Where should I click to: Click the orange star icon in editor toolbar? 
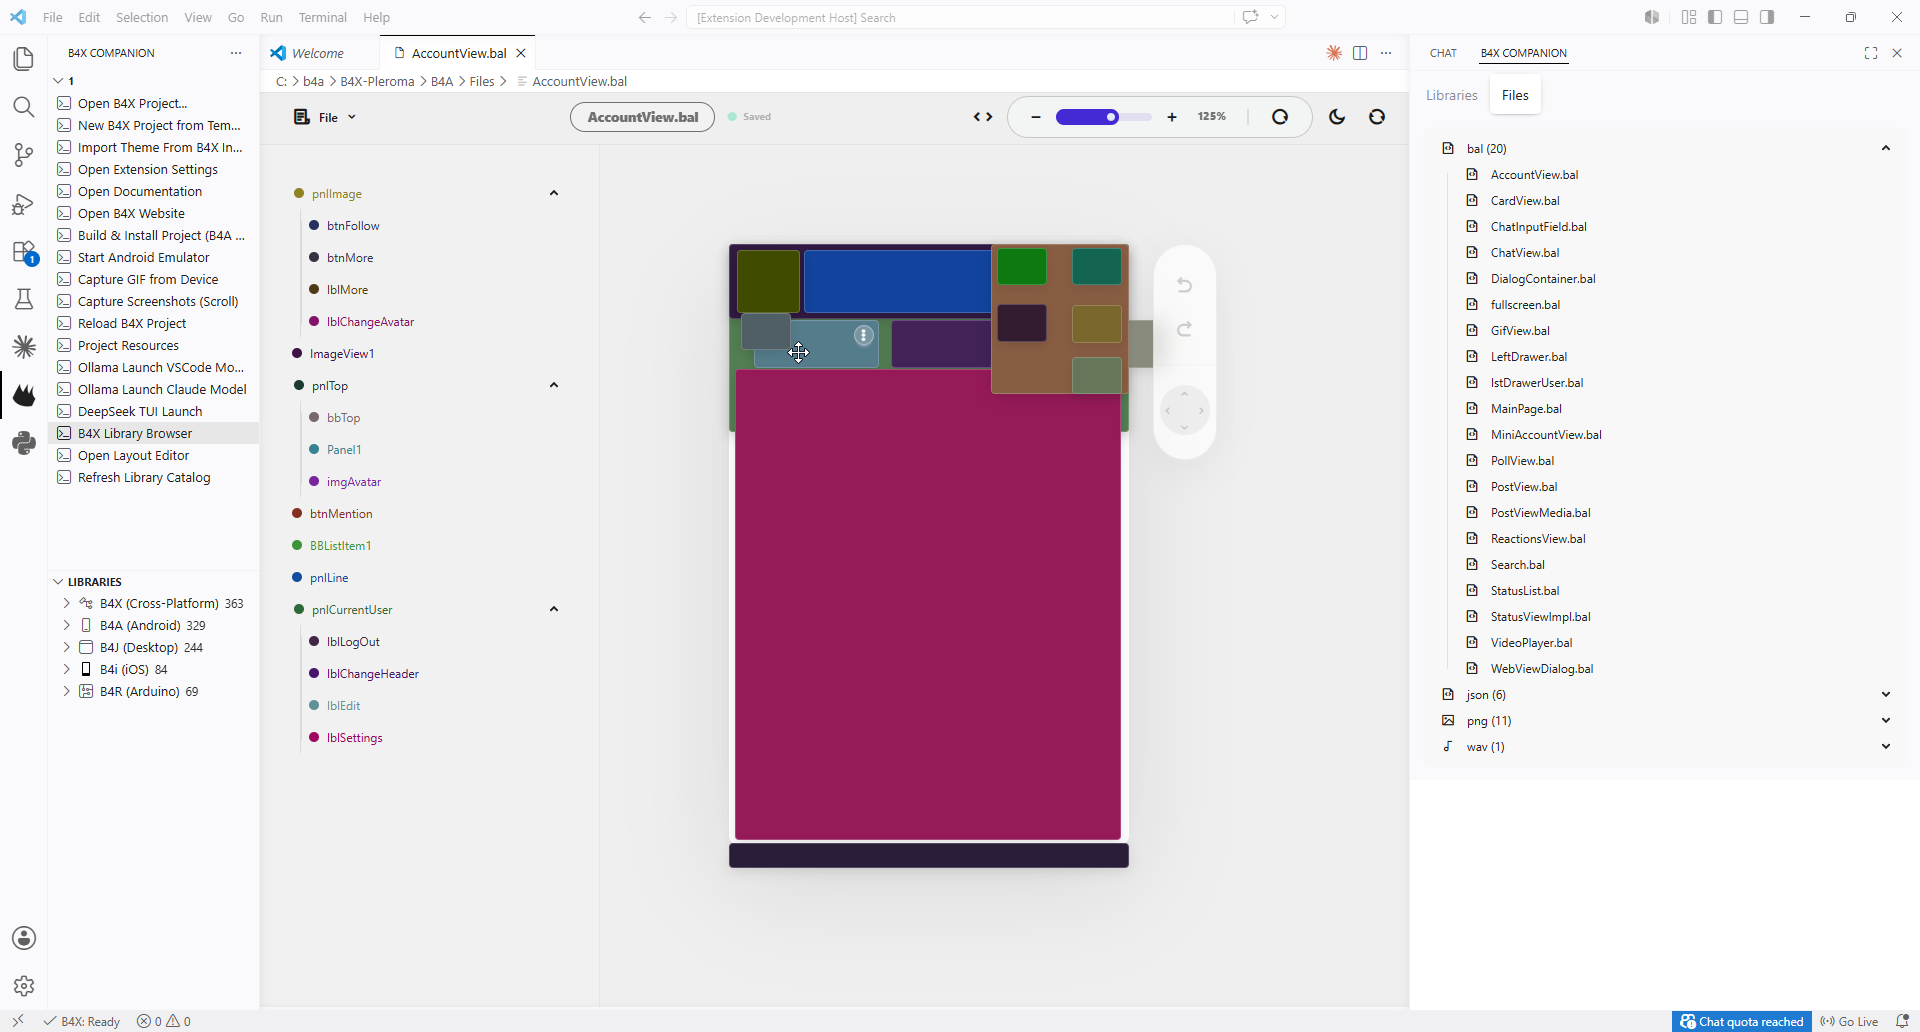click(1334, 53)
